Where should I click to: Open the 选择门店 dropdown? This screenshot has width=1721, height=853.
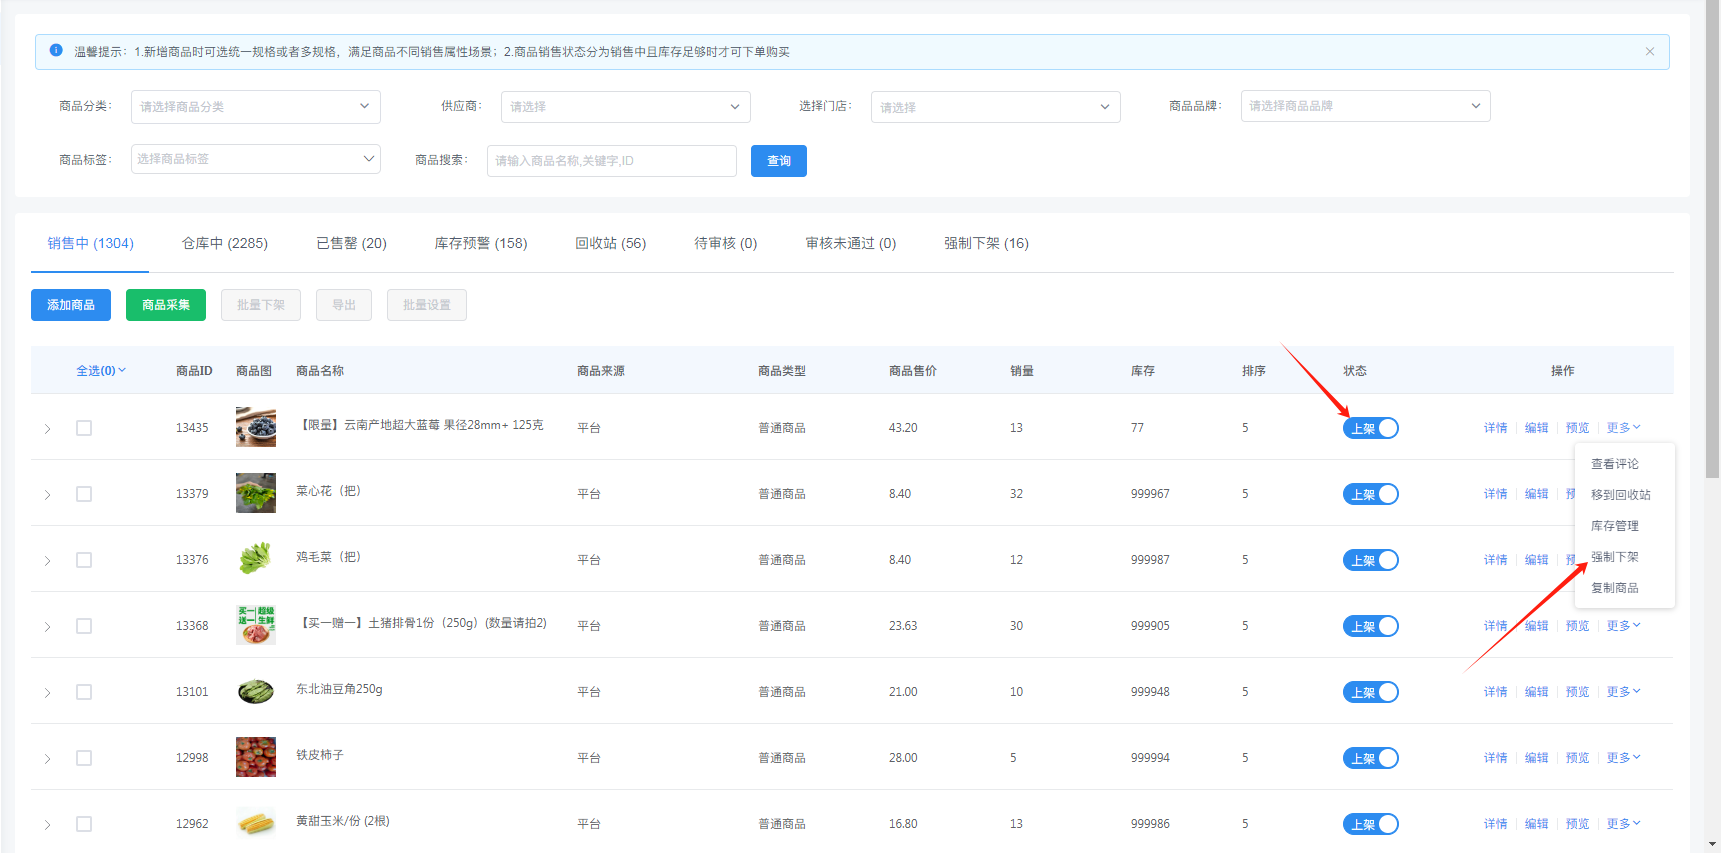[996, 107]
